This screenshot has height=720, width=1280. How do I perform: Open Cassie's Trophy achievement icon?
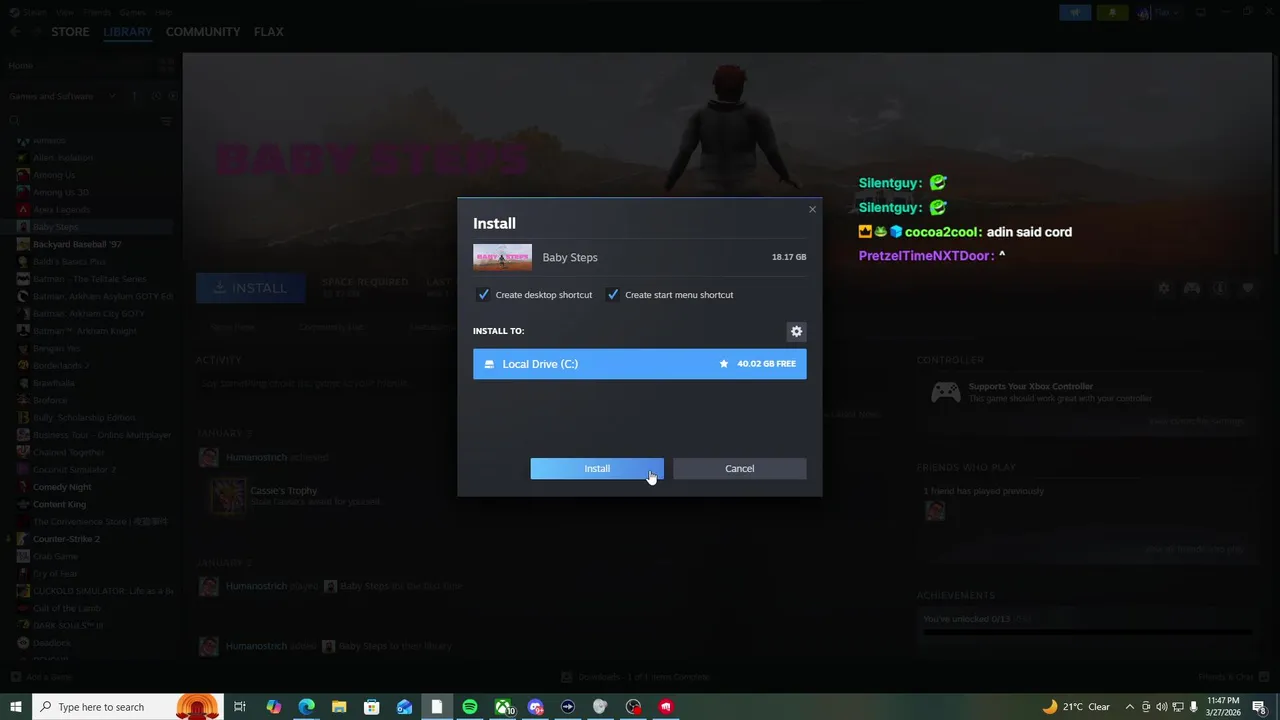pos(228,496)
